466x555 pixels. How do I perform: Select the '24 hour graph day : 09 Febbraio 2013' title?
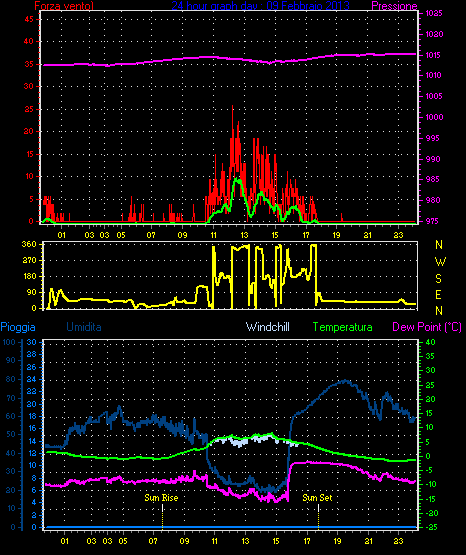click(260, 5)
